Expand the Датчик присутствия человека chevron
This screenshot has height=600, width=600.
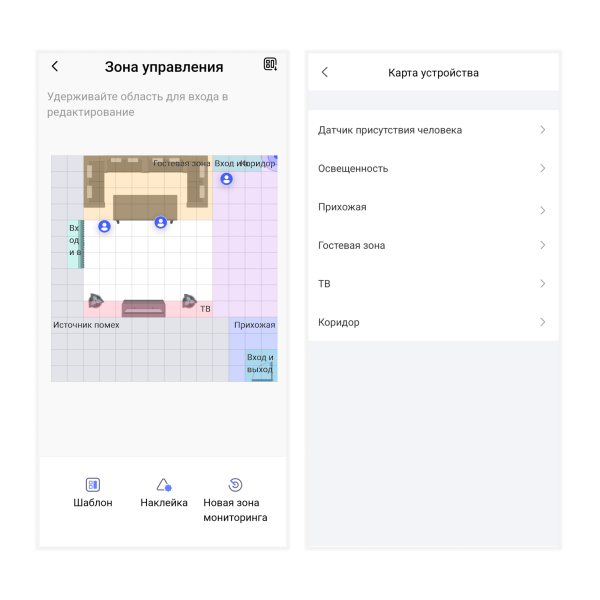point(542,130)
